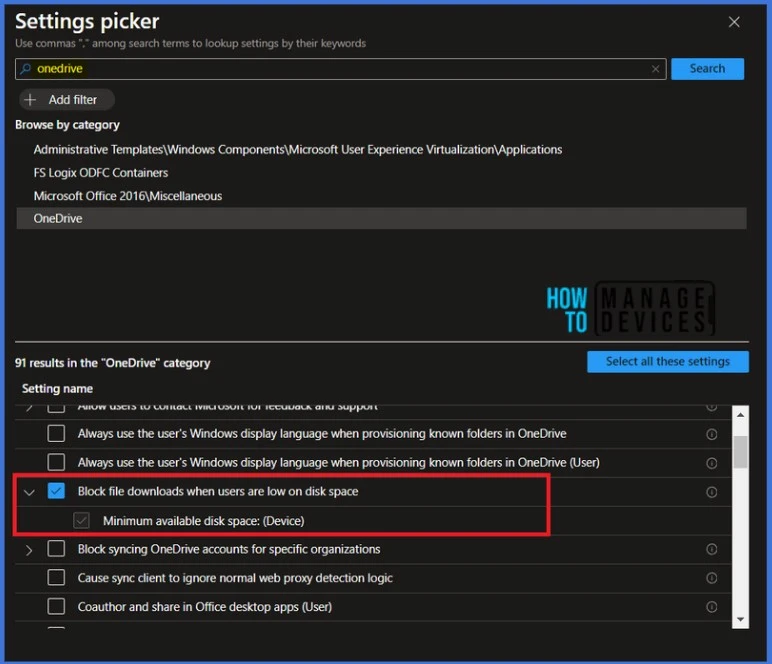Click into the onedrive search field
772x664 pixels.
pyautogui.click(x=340, y=69)
